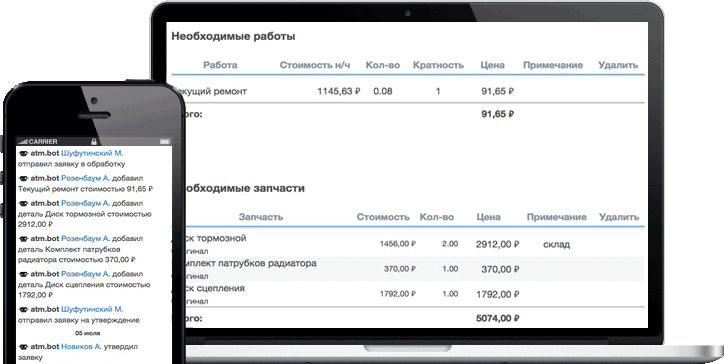Click 'Стоимость' header in the parts table
724x364 pixels.
point(383,217)
